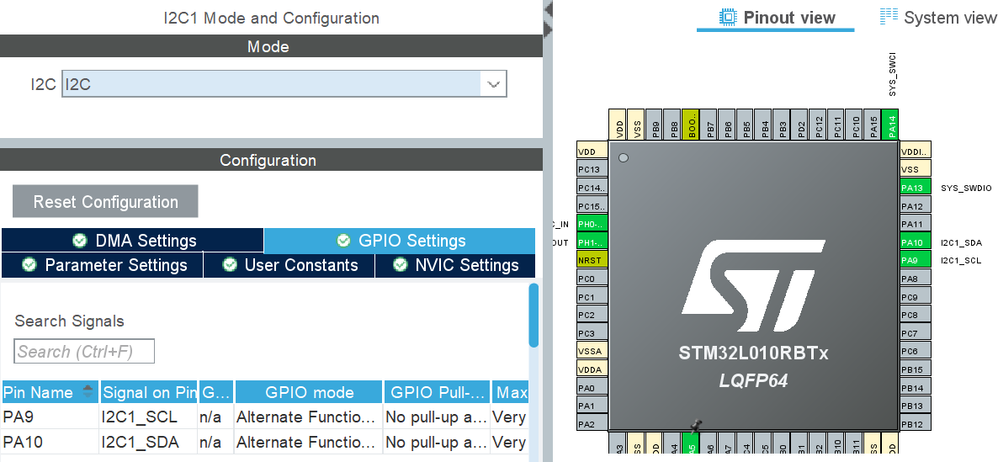The height and width of the screenshot is (462, 998).
Task: Open the NVIC Settings tab
Action: coord(455,265)
